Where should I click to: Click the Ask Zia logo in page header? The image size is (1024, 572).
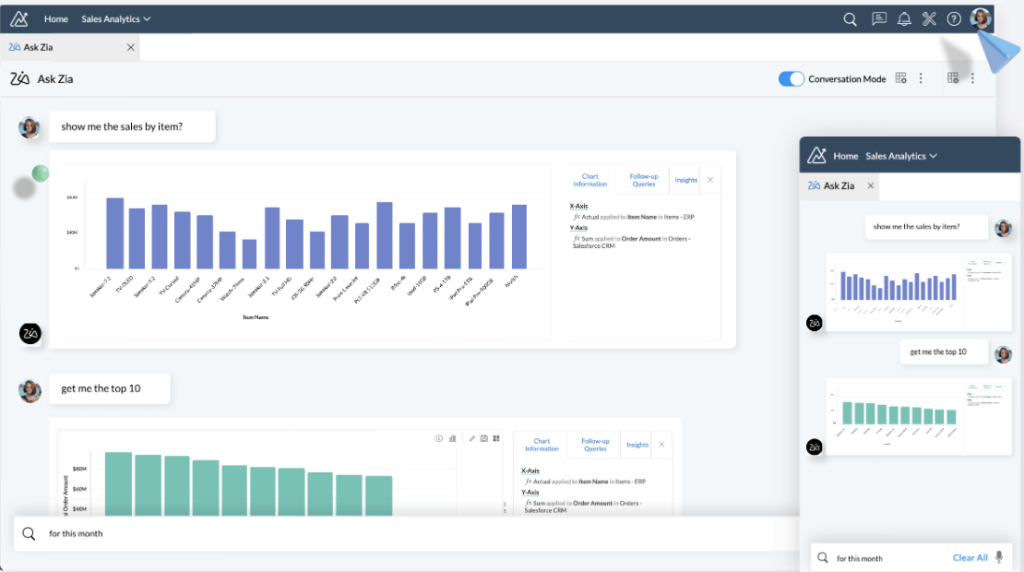[20, 79]
